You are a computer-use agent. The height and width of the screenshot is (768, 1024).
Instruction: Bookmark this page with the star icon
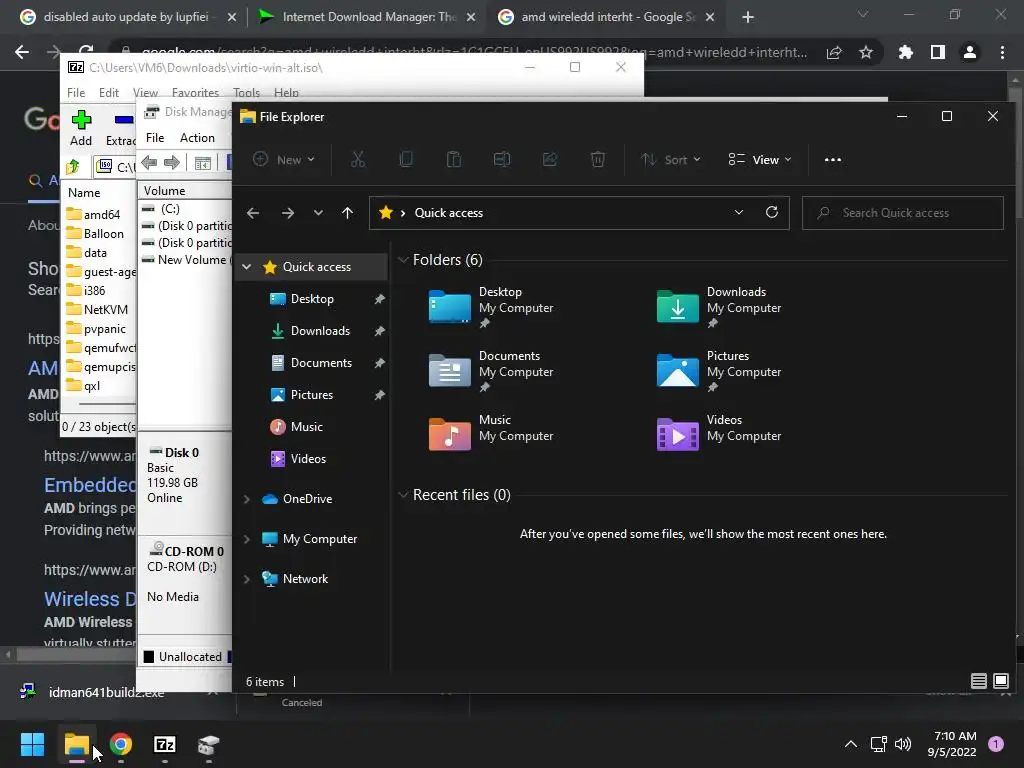[866, 52]
